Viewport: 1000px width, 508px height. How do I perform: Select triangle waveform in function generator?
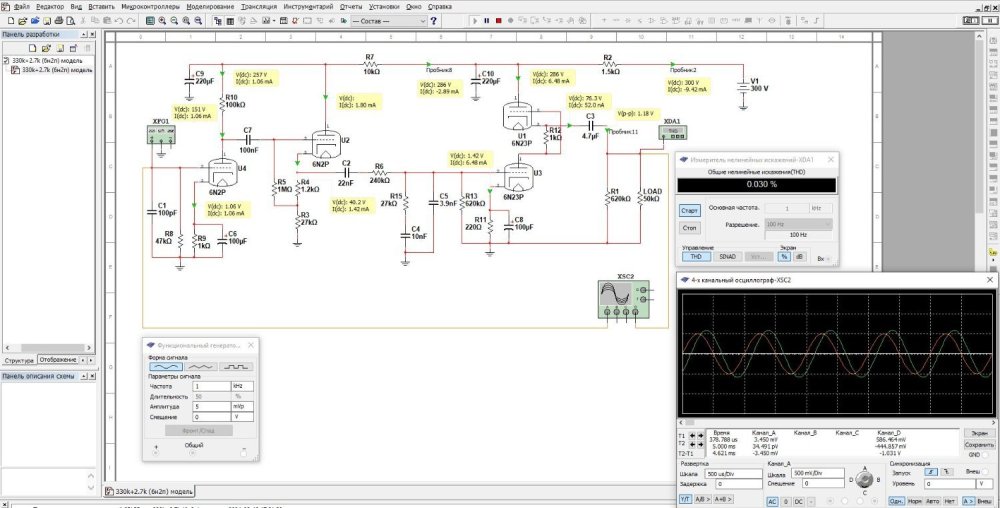pyautogui.click(x=201, y=367)
